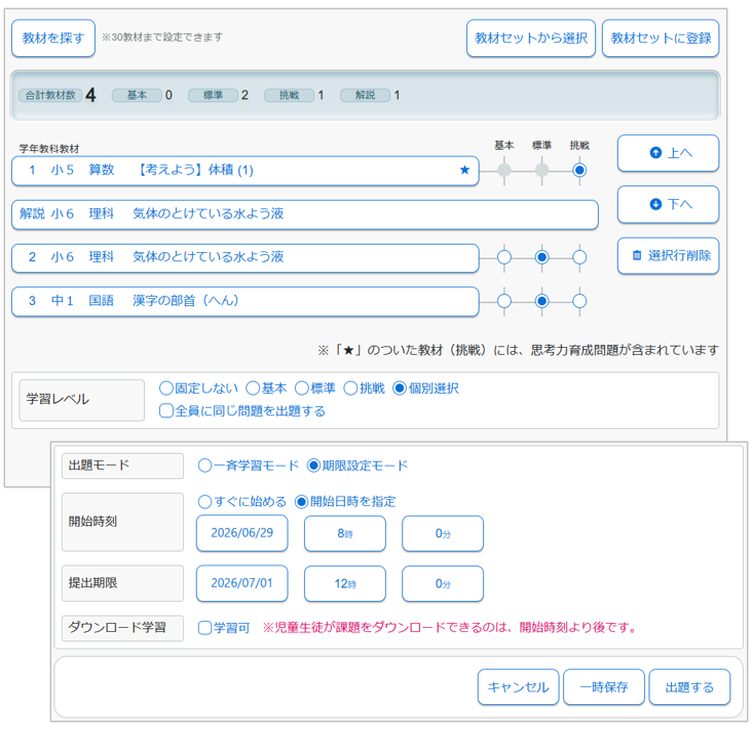Click the 教材を探す button

tap(53, 38)
